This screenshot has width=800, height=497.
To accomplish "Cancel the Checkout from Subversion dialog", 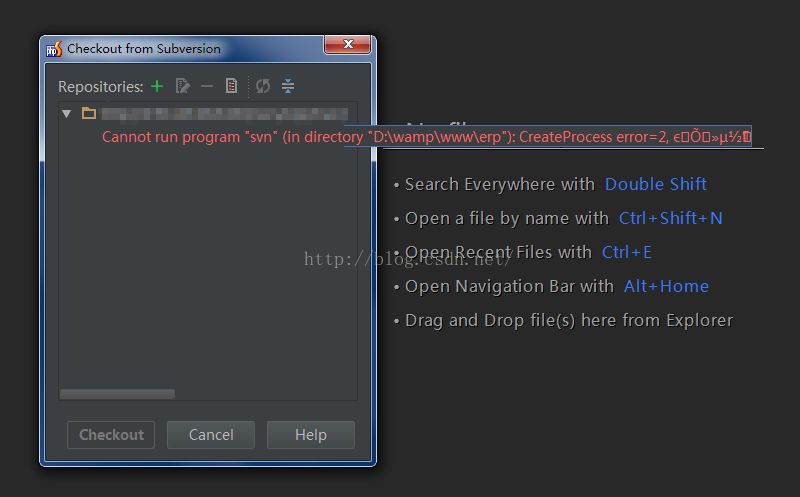I will 211,435.
